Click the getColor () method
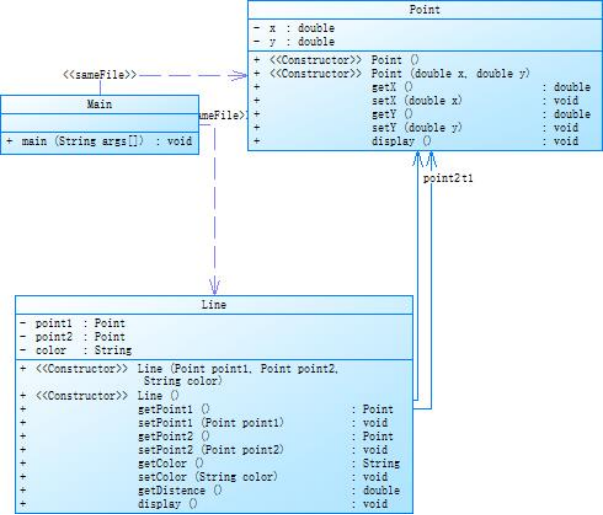603x515 pixels. point(210,463)
